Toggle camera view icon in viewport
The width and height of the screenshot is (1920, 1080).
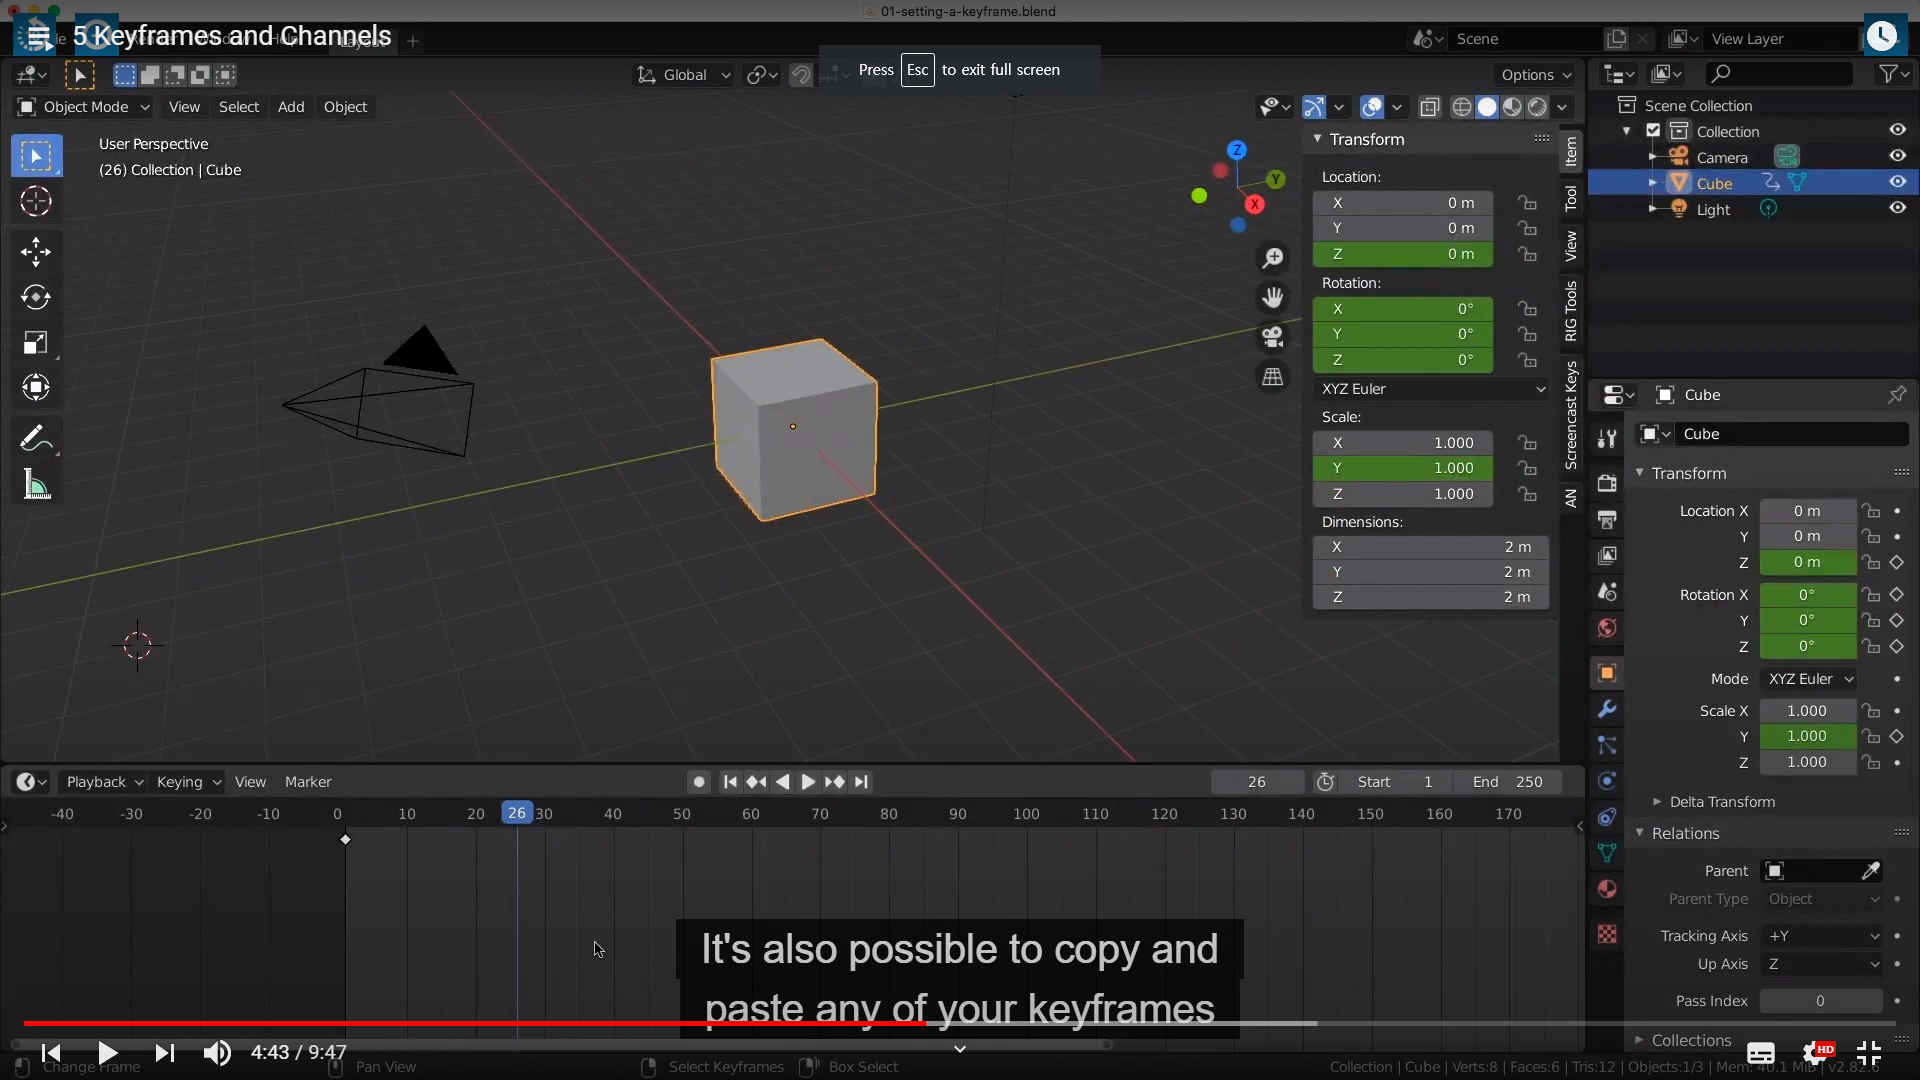(1272, 337)
